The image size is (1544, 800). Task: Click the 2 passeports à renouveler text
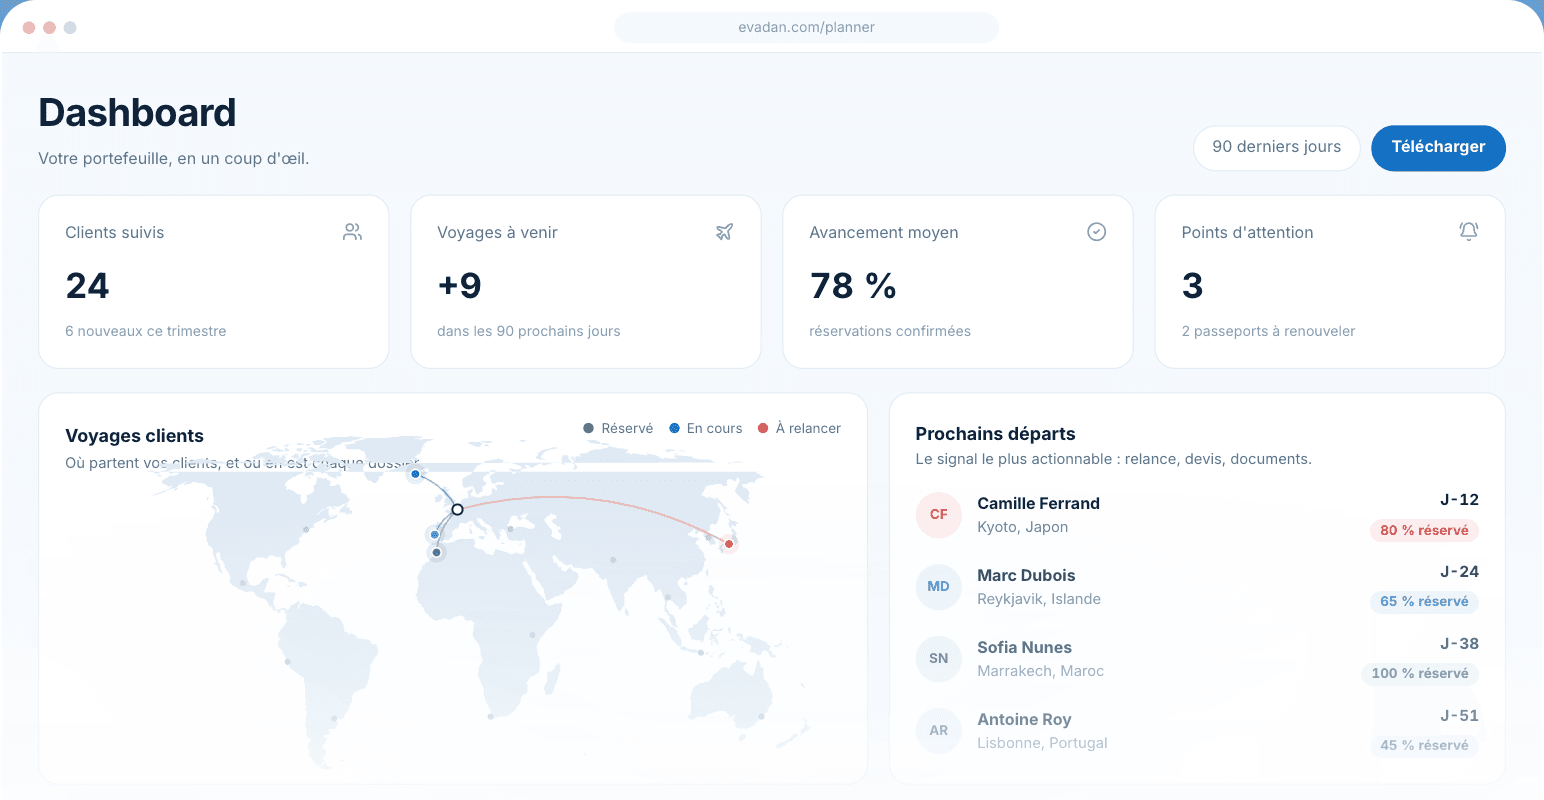(x=1268, y=331)
